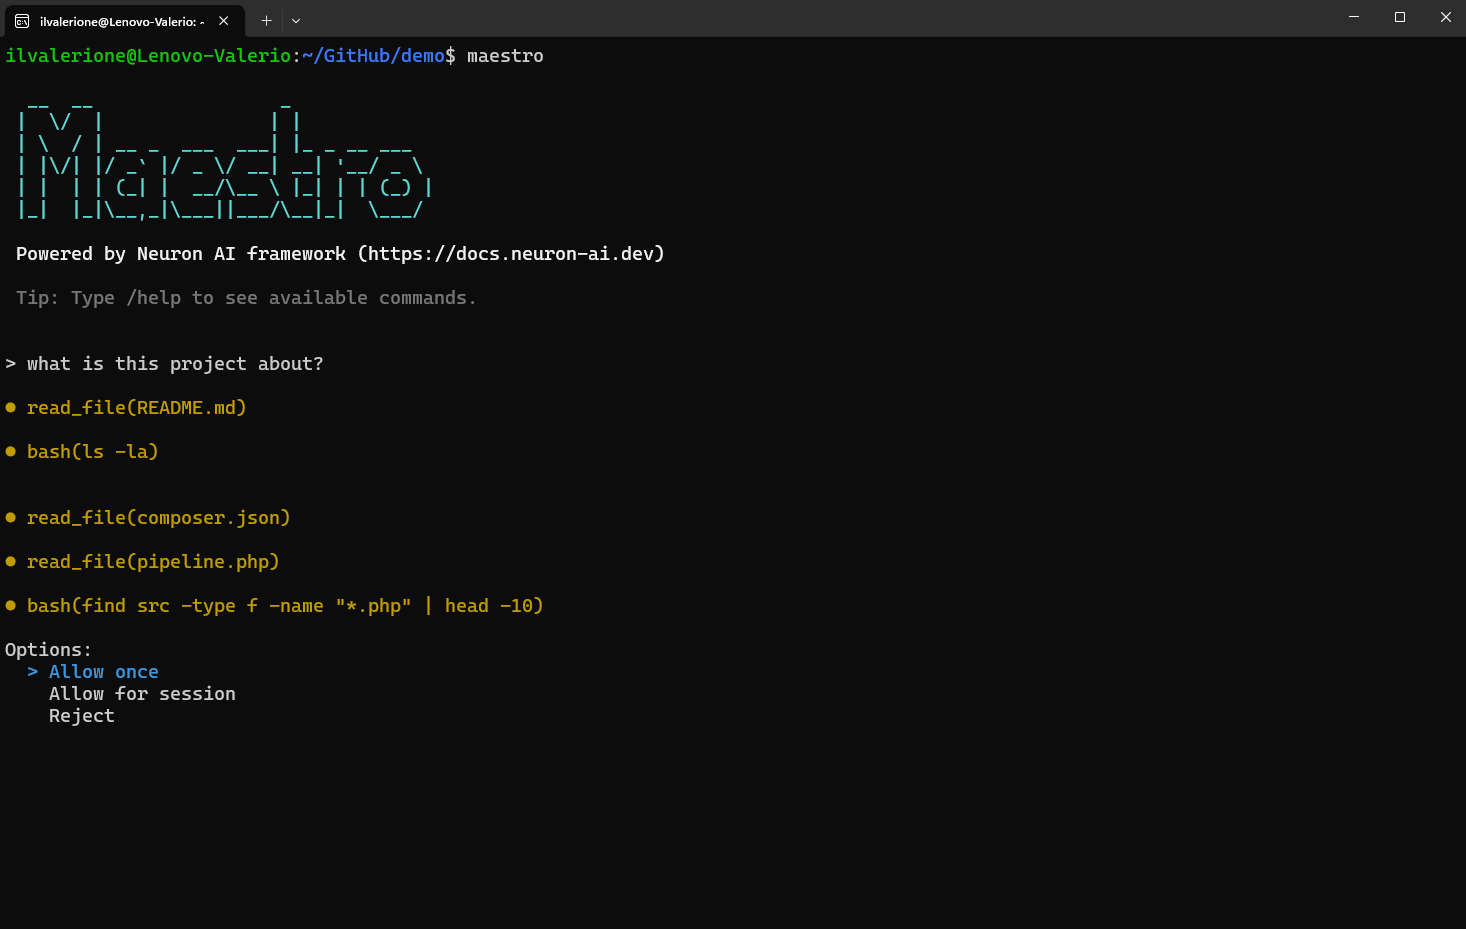Expand the new tab profile dropdown chevron
Viewport: 1466px width, 929px height.
click(296, 21)
